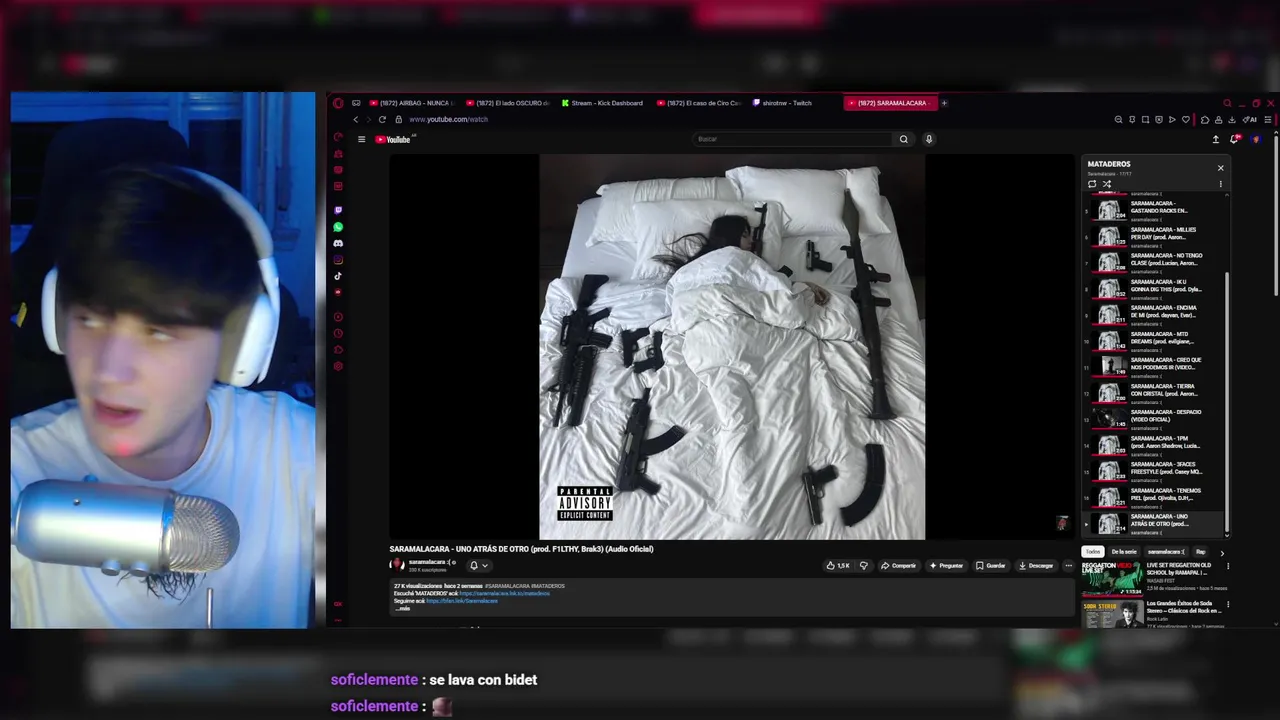Screen dimensions: 1280x720
Task: Click the Preguntar button
Action: point(946,565)
